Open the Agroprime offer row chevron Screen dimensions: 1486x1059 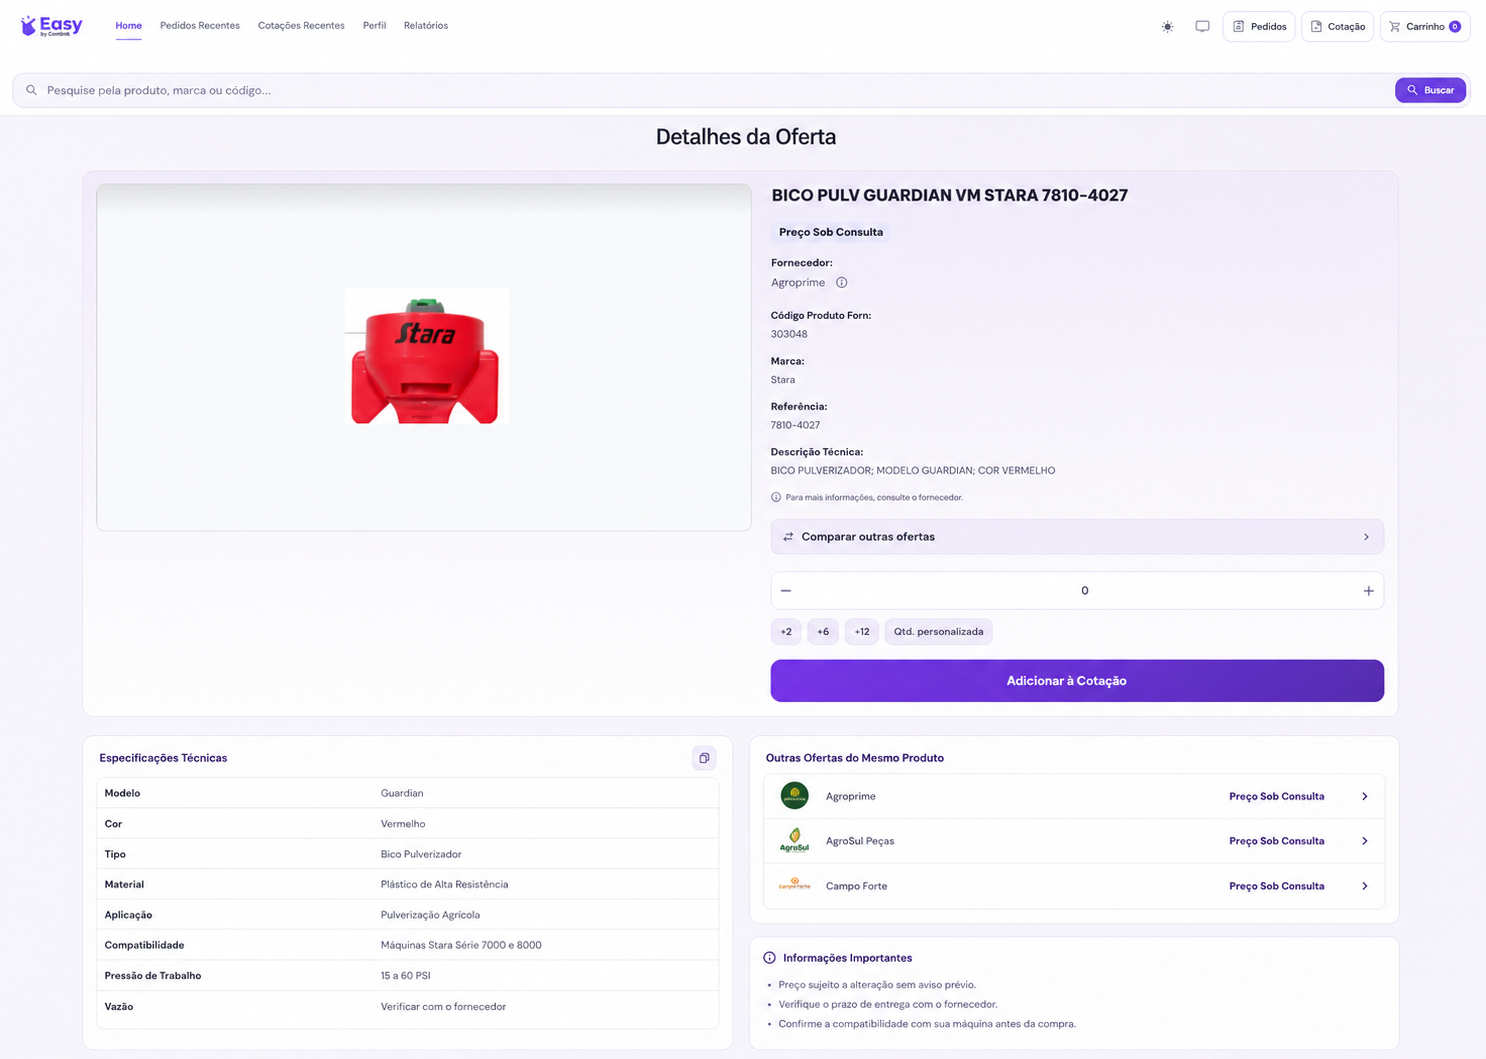(1364, 796)
